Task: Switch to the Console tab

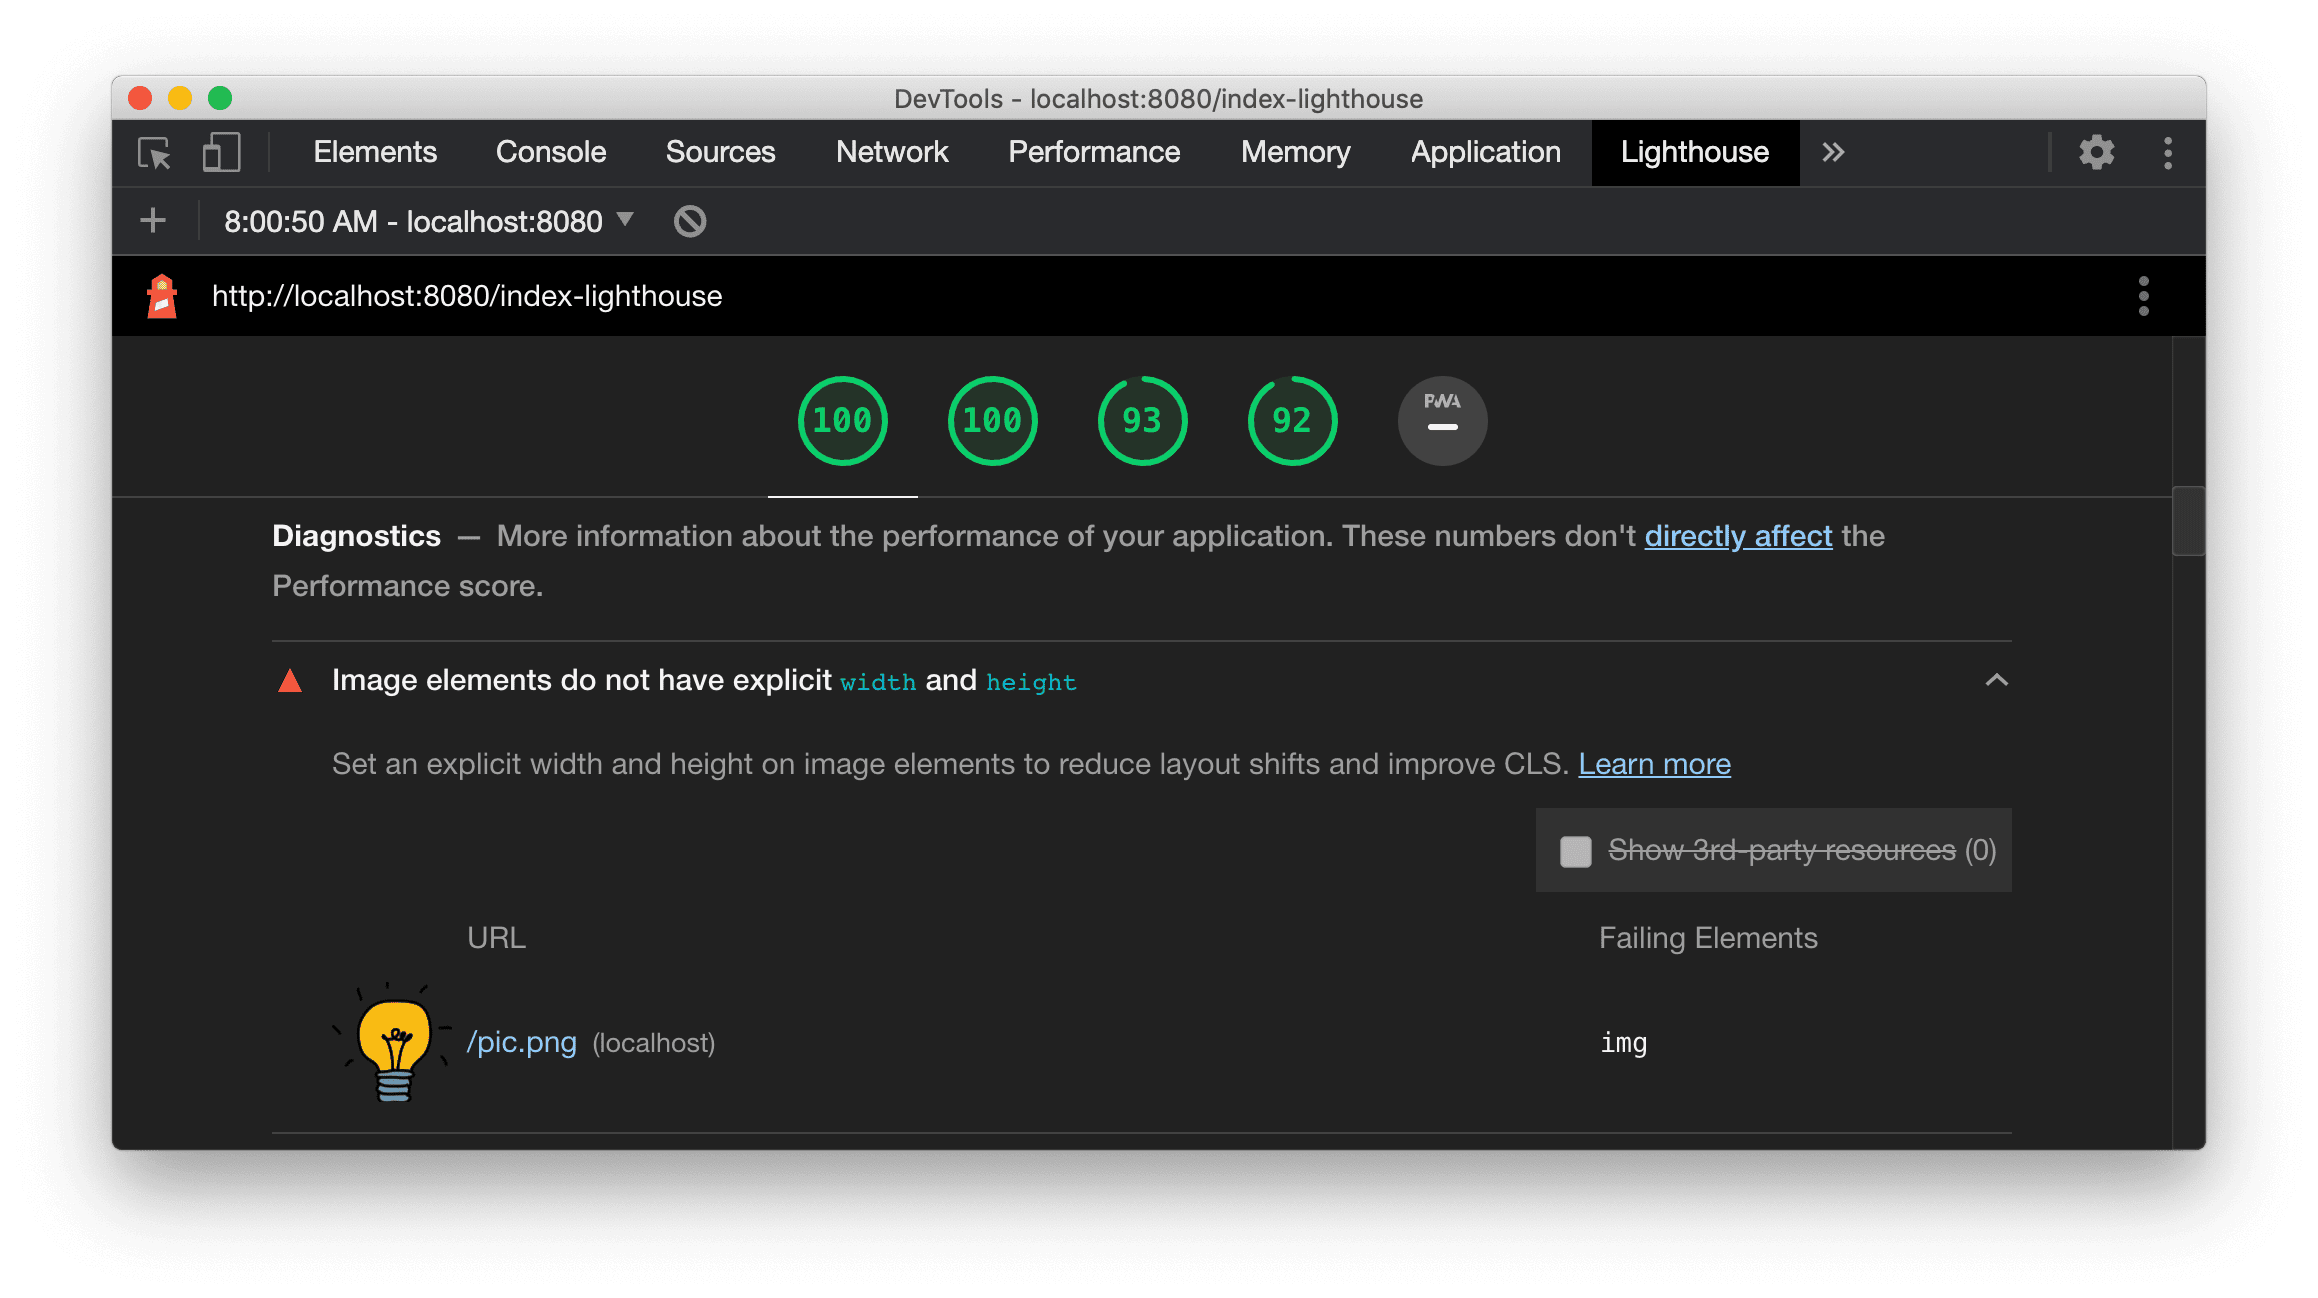Action: tap(549, 151)
